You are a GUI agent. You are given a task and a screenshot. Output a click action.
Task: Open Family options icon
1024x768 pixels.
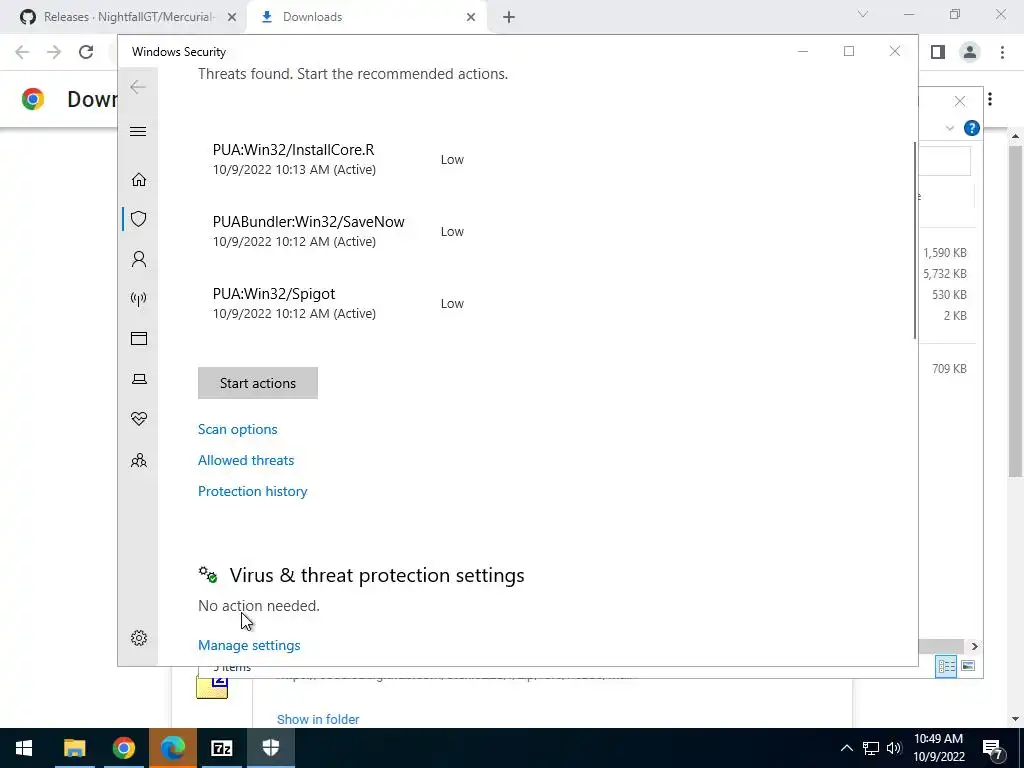tap(138, 460)
